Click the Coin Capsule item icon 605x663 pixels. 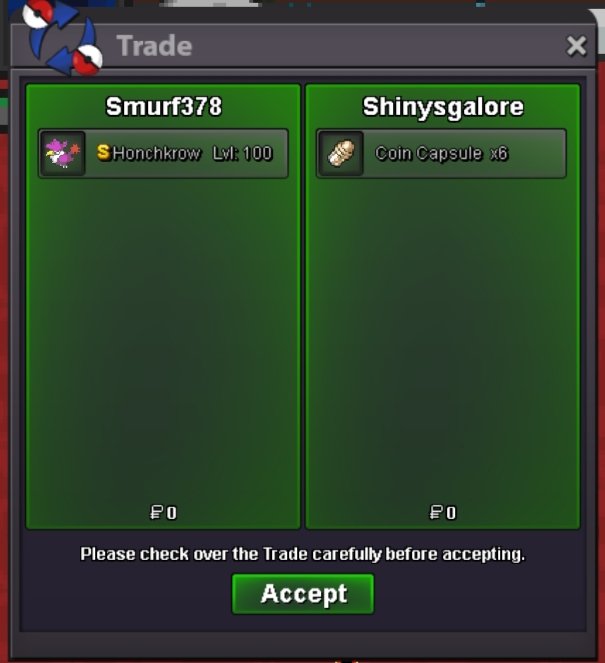[x=341, y=153]
